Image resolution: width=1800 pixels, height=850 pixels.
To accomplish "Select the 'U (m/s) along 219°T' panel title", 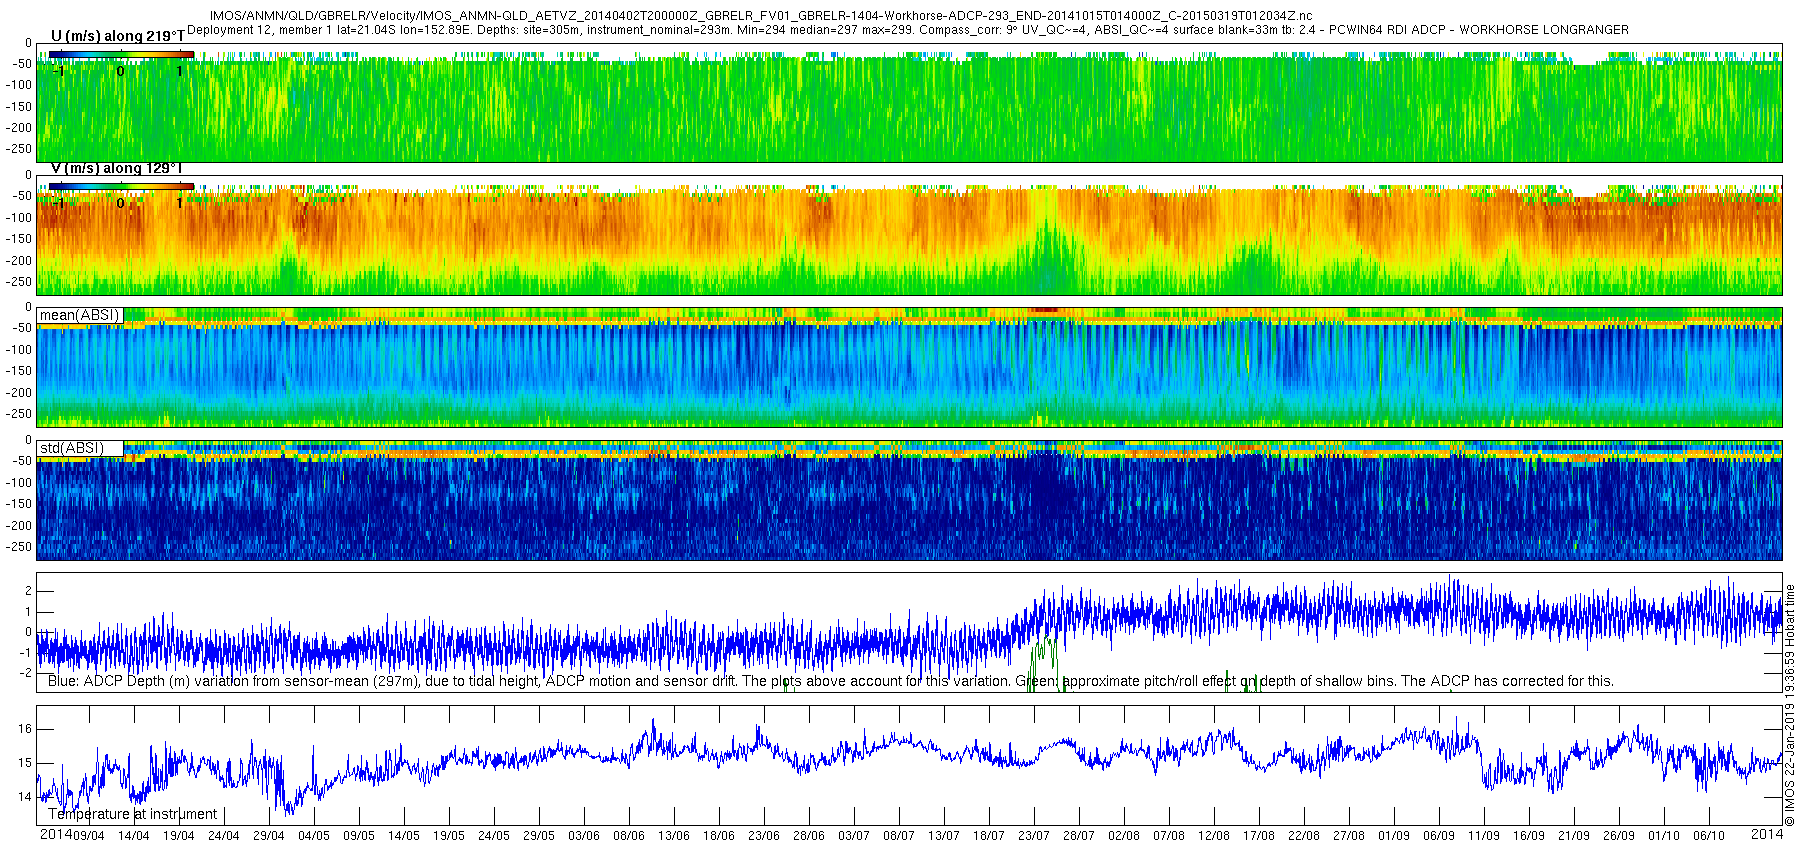I will pyautogui.click(x=117, y=36).
